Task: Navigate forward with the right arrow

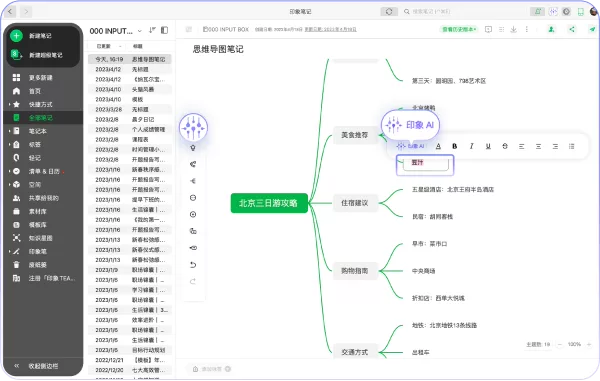Action: tap(26, 12)
